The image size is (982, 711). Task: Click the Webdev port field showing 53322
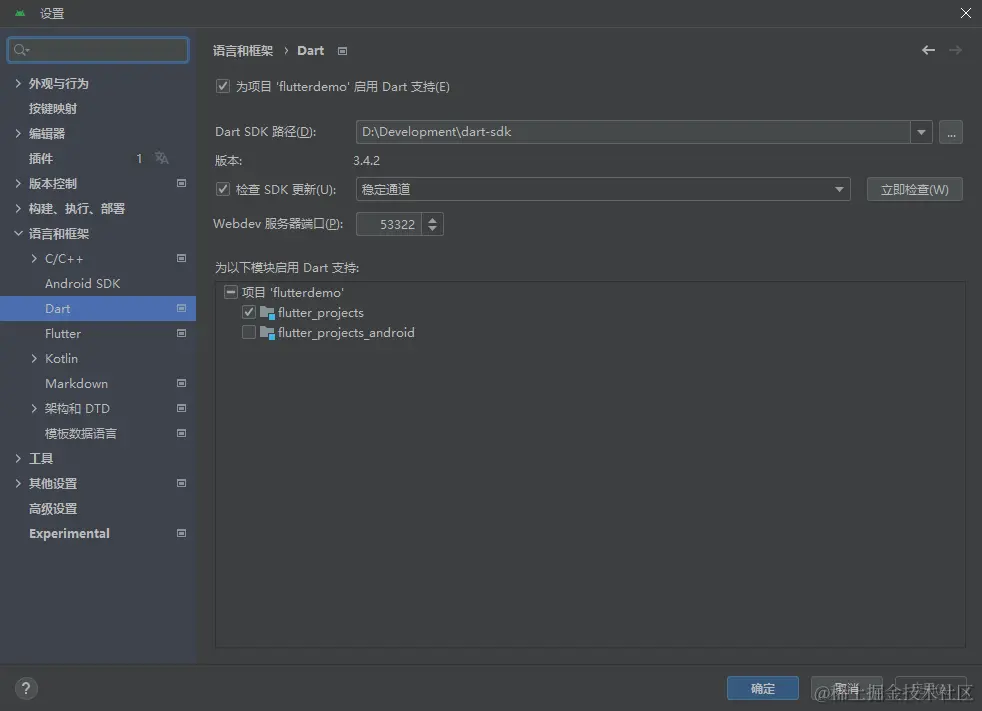389,224
